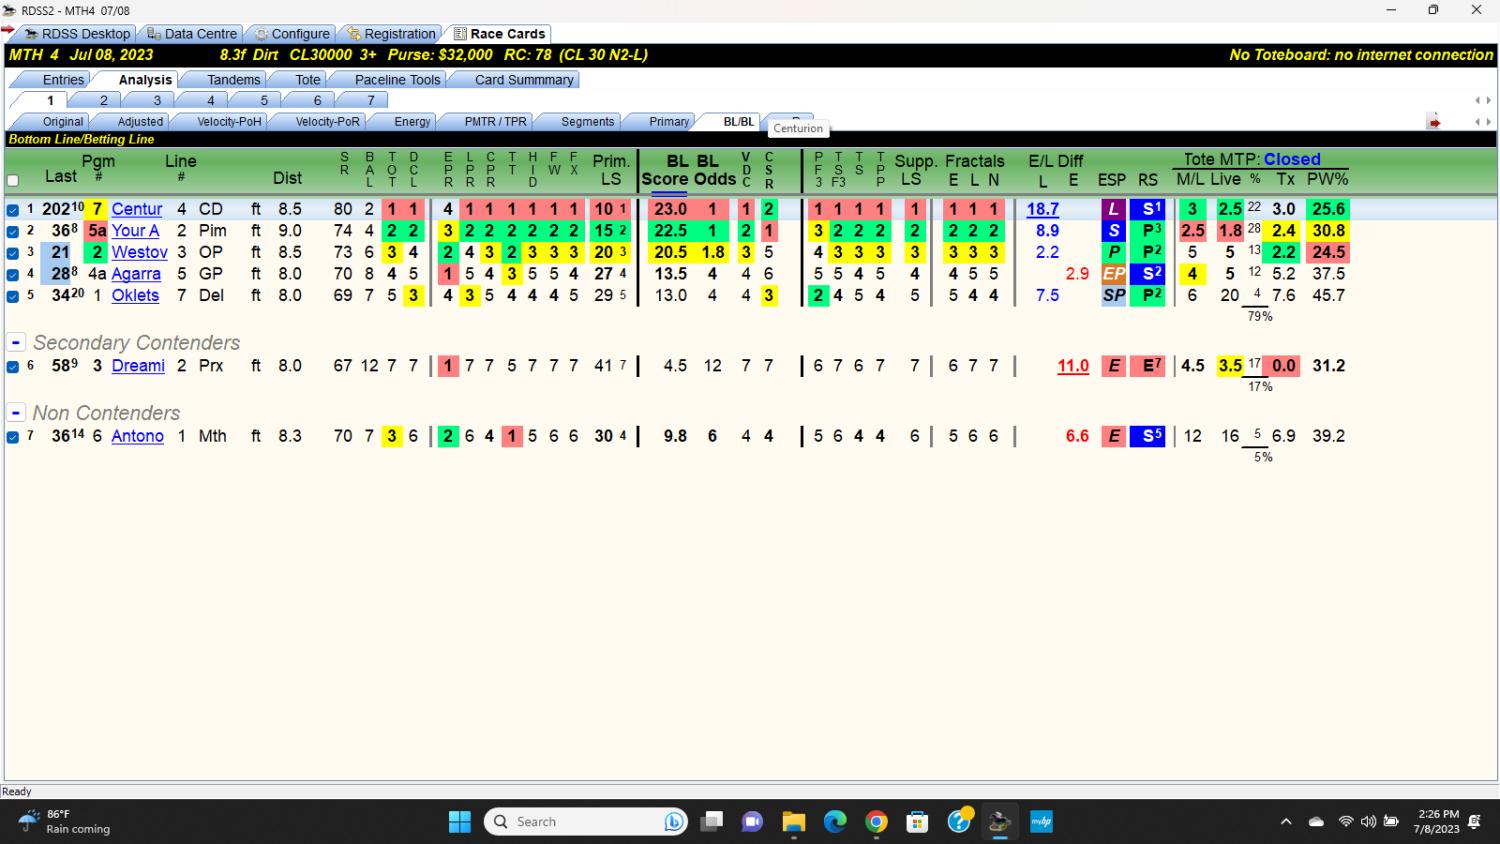Open the Centur horse link
The image size is (1500, 844).
[x=137, y=209]
